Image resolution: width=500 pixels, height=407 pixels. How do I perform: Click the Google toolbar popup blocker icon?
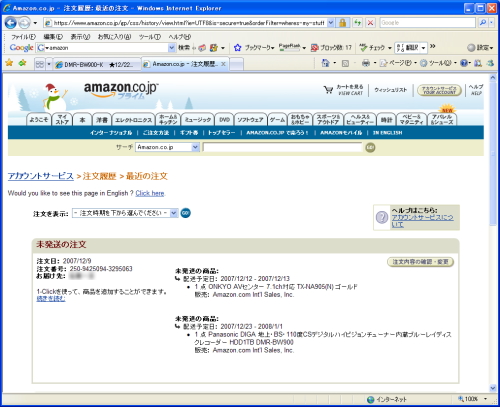(314, 48)
